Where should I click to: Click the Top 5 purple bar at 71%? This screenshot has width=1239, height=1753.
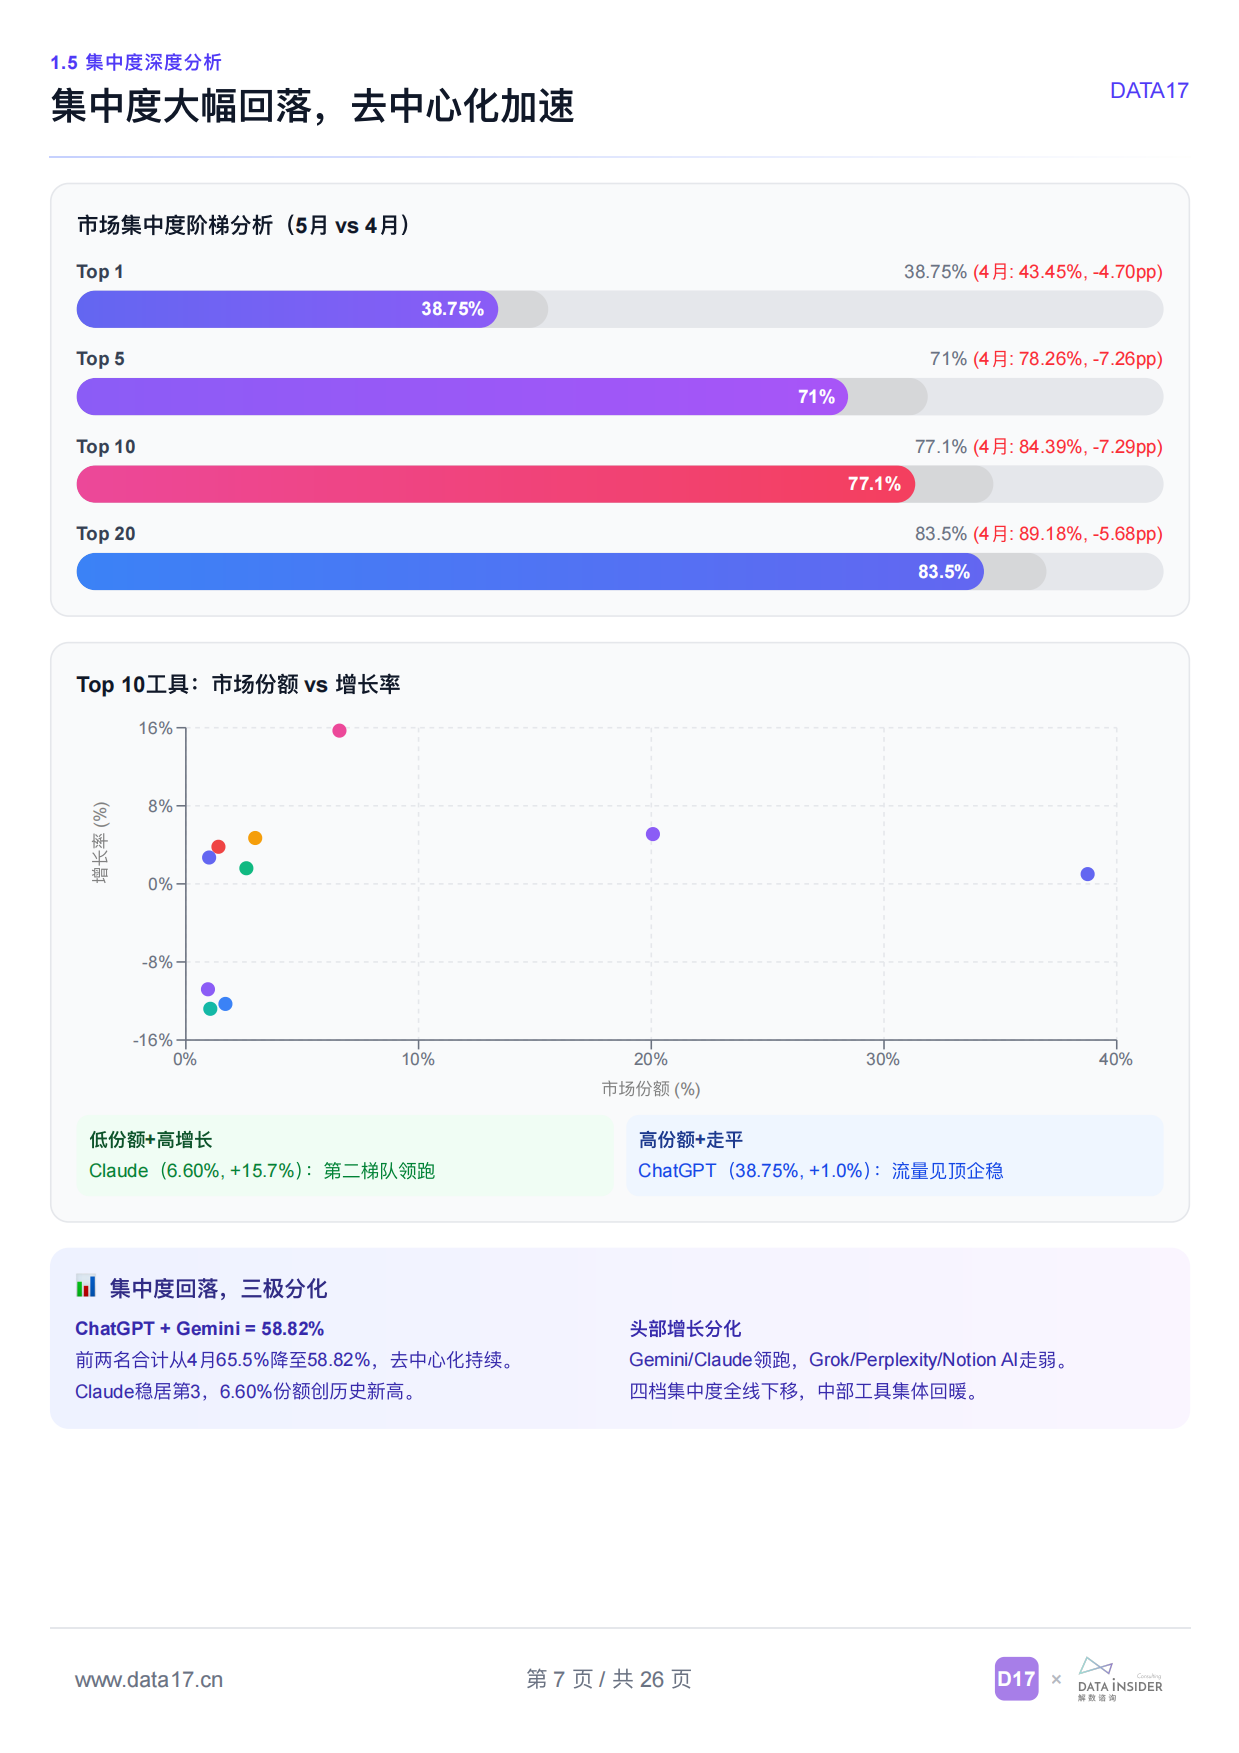click(462, 397)
